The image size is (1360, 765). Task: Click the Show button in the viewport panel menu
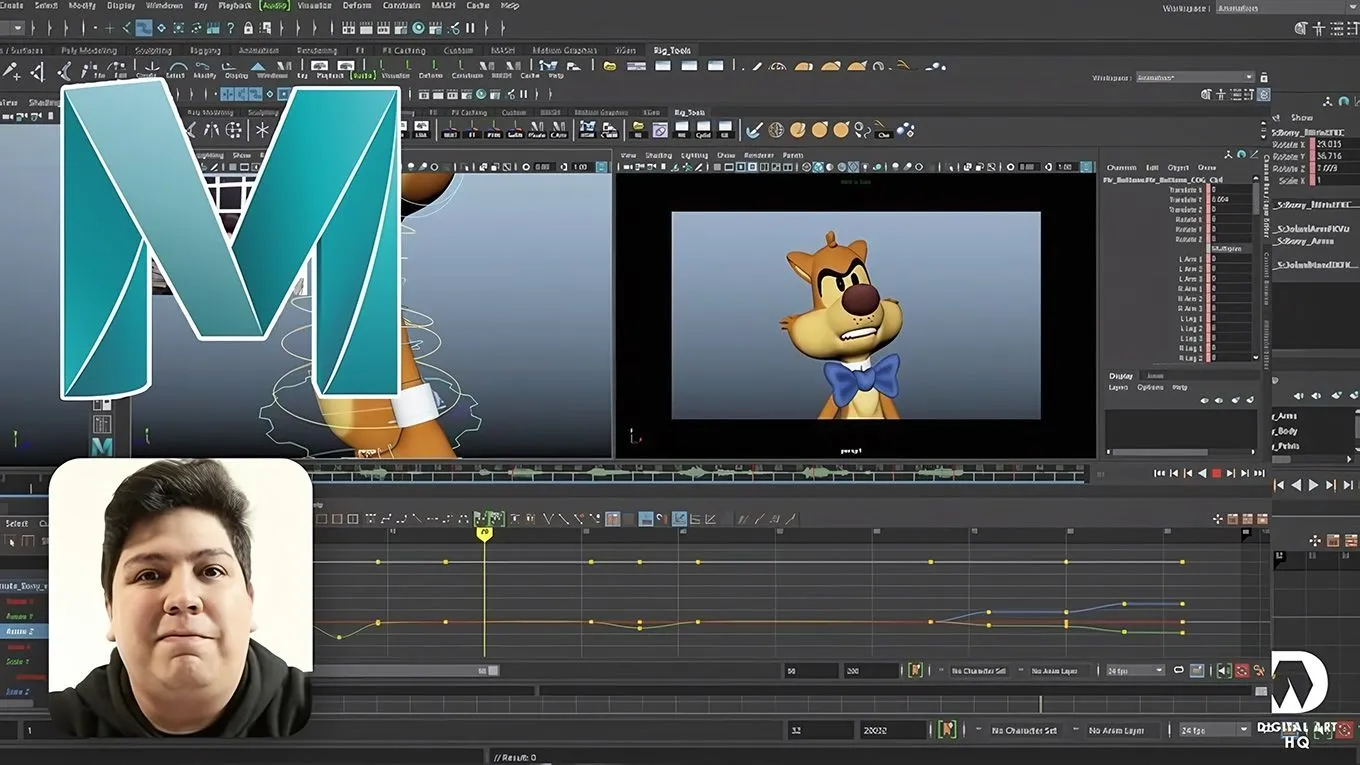click(725, 155)
